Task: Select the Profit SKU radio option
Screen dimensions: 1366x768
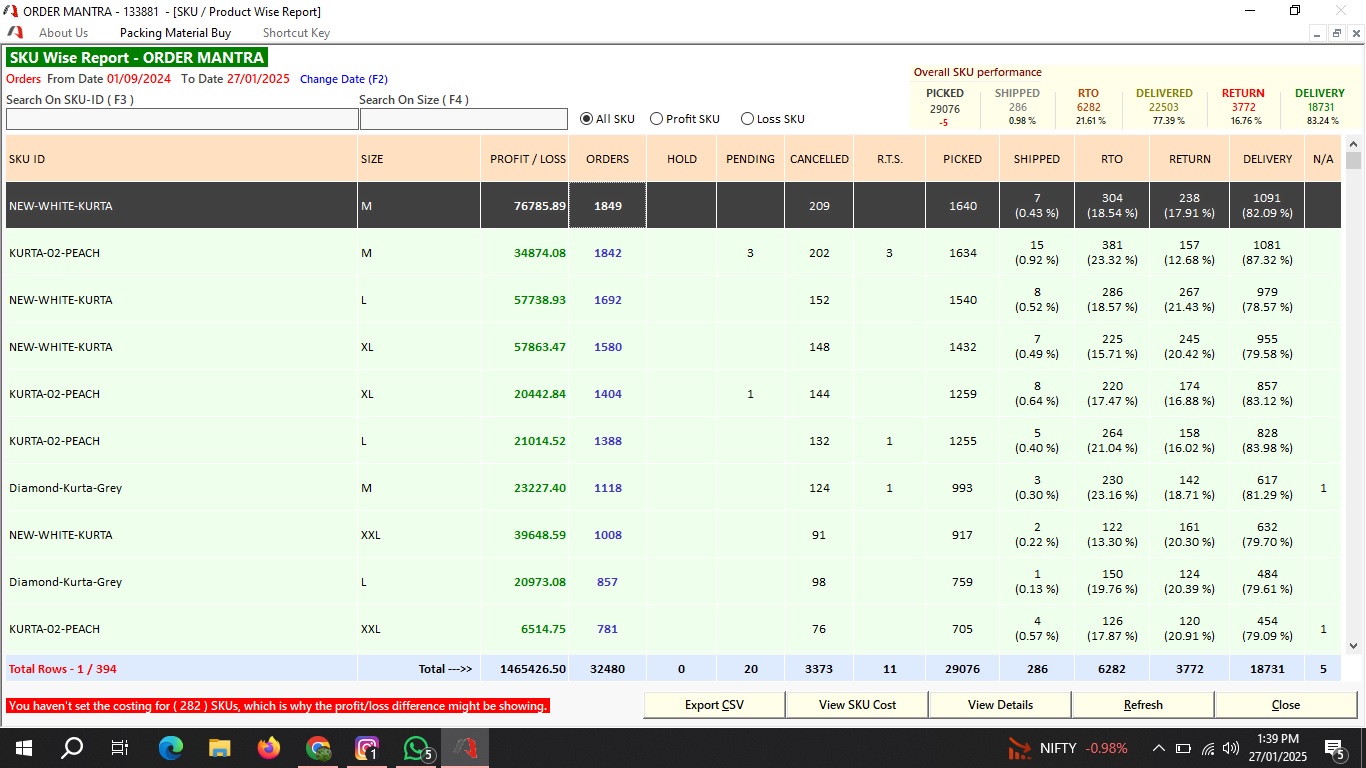Action: pos(657,119)
